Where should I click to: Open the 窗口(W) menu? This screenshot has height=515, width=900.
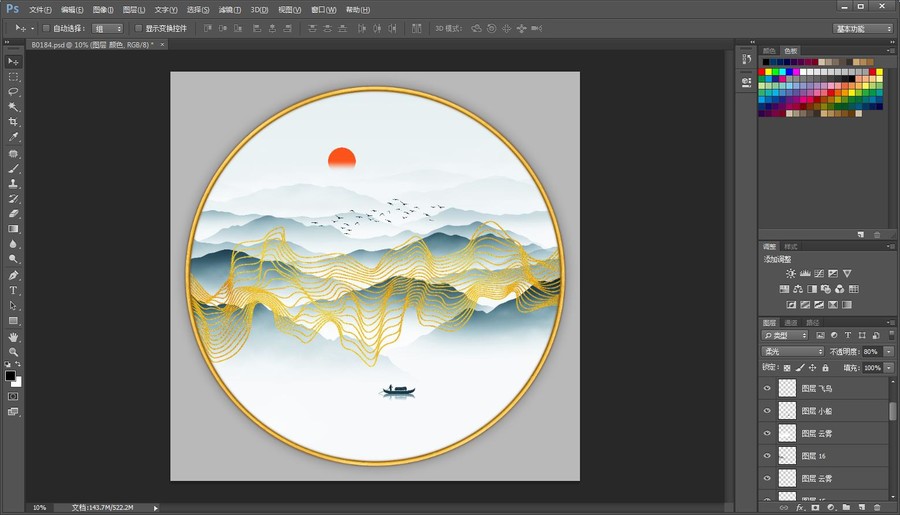[323, 10]
